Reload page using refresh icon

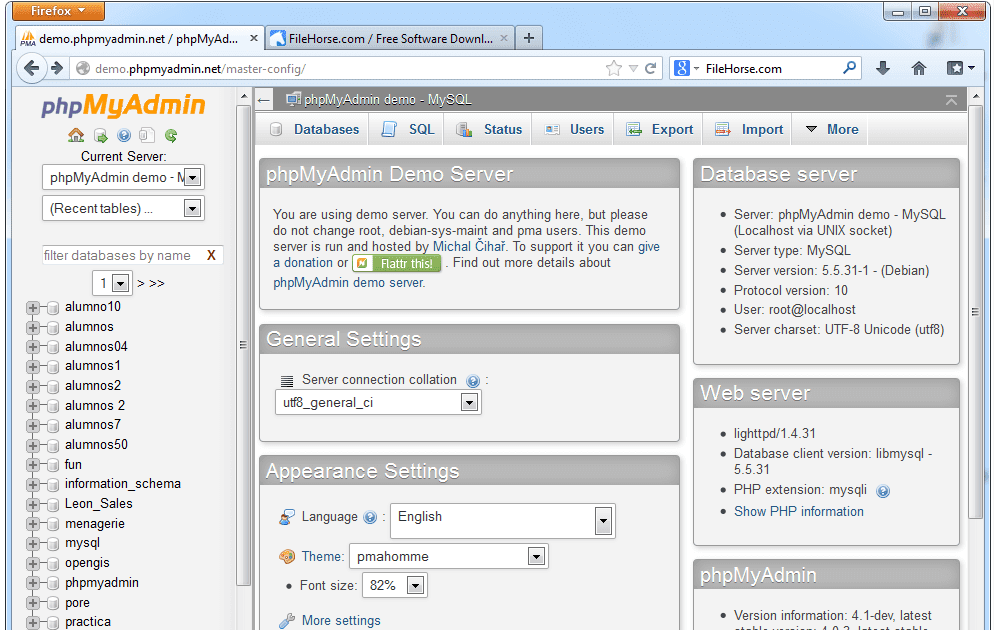tap(650, 68)
